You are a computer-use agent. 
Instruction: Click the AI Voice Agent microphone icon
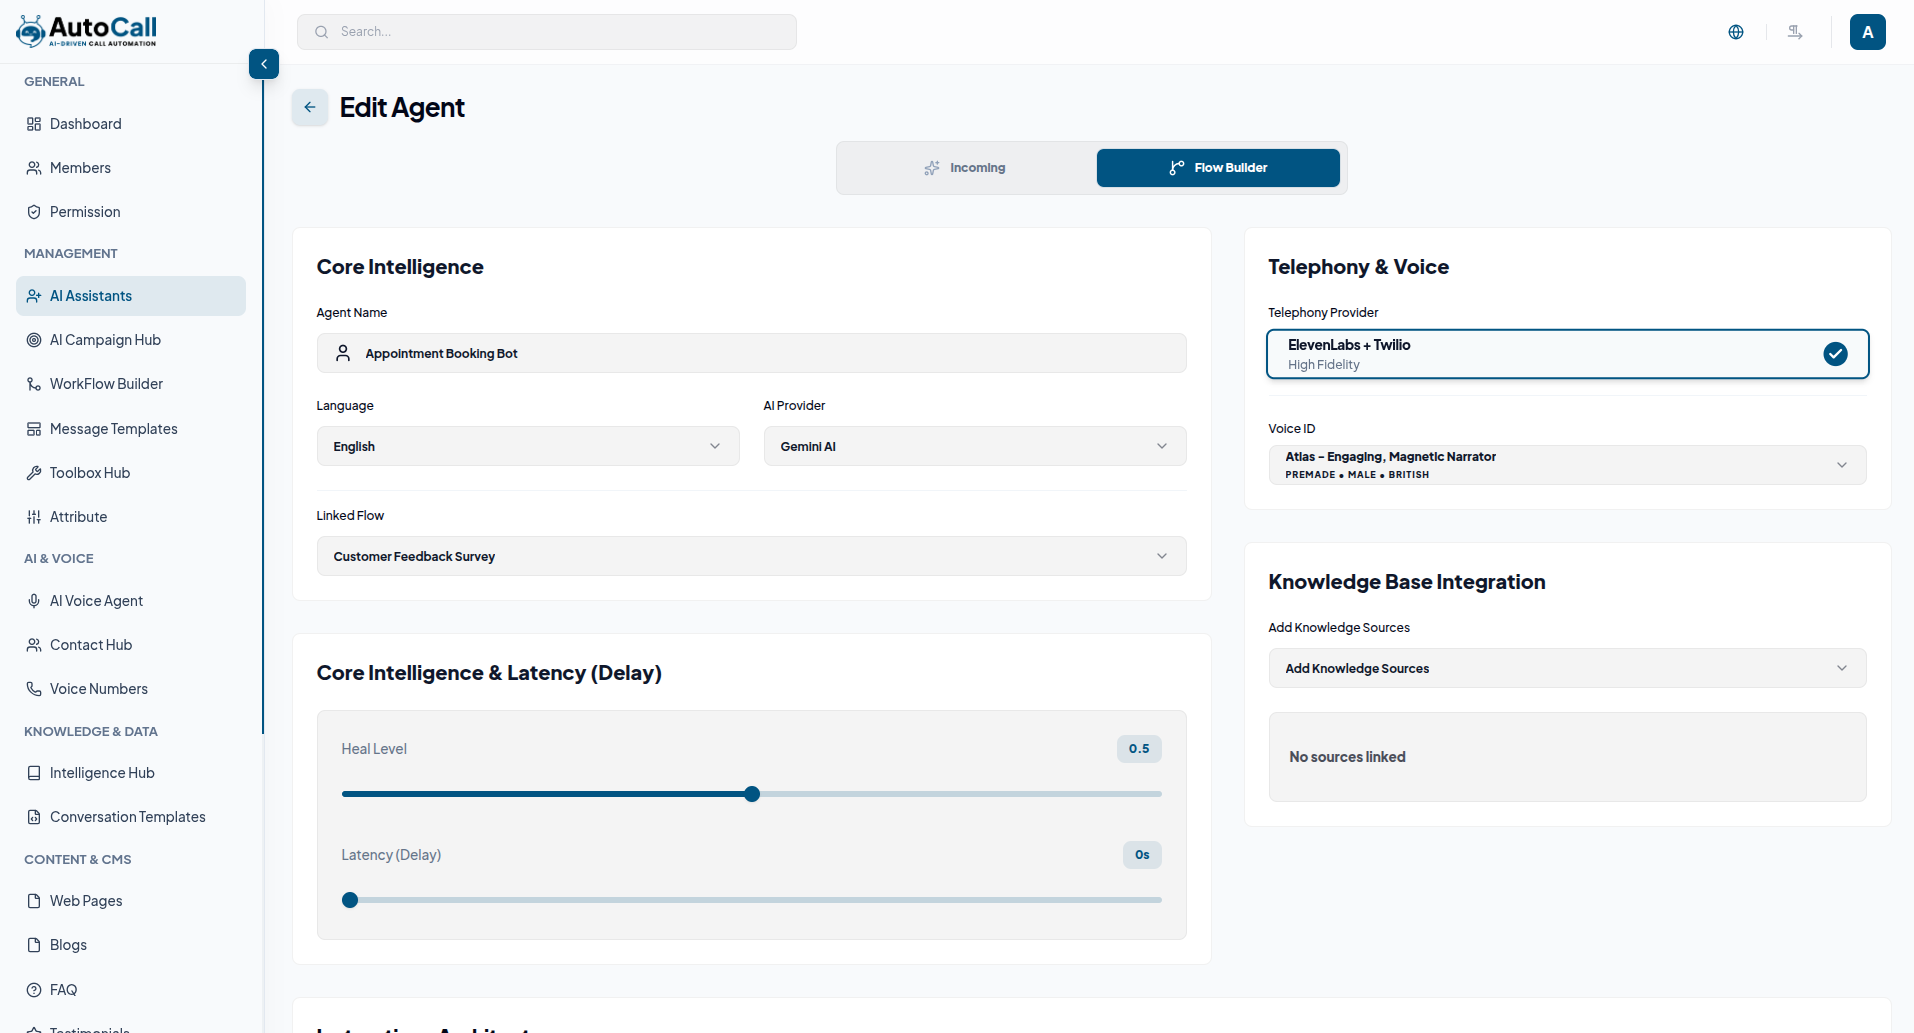[34, 601]
